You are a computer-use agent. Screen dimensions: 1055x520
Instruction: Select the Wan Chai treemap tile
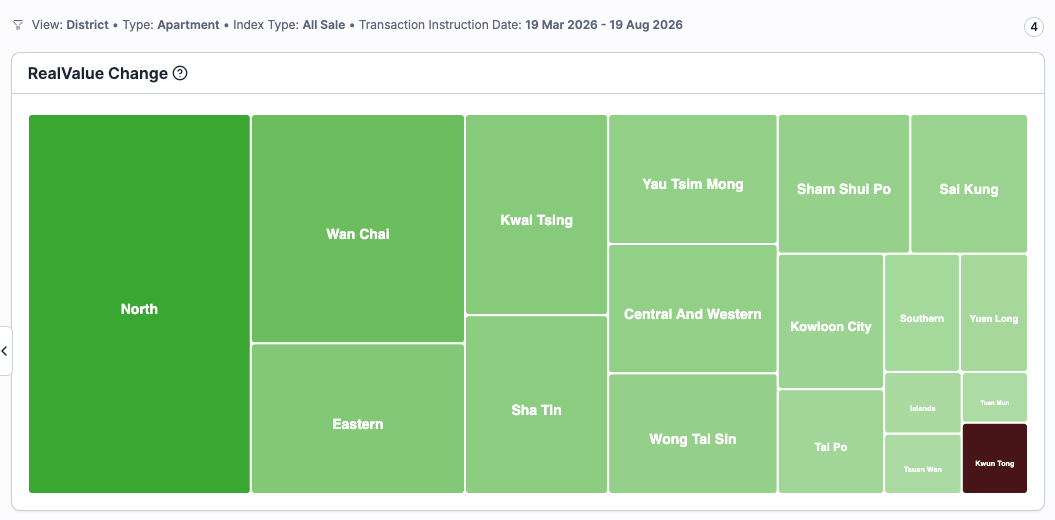click(358, 229)
